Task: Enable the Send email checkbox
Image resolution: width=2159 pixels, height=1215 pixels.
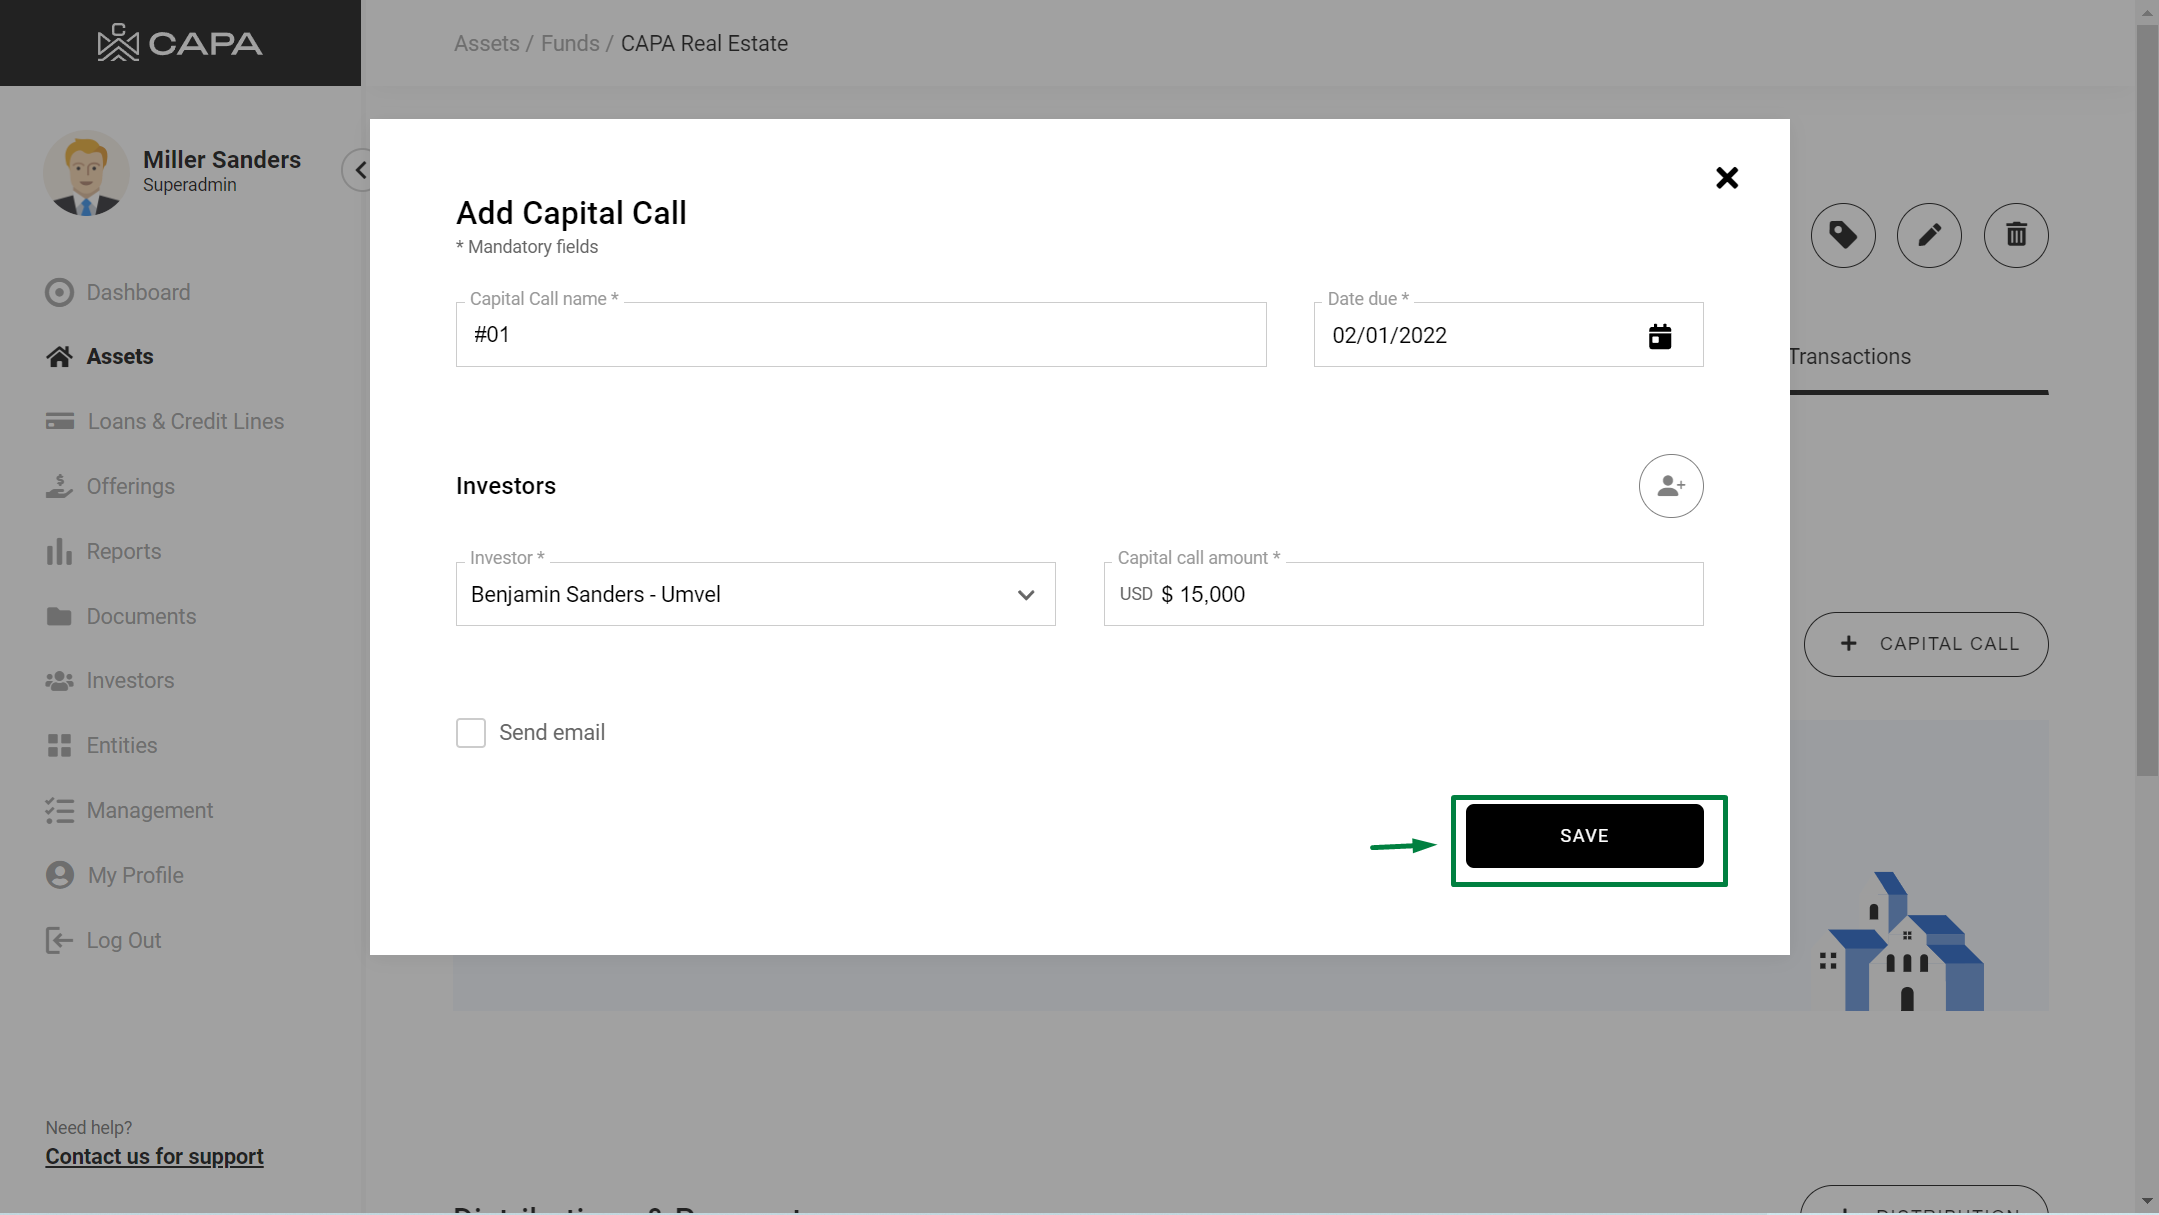Action: coord(471,733)
